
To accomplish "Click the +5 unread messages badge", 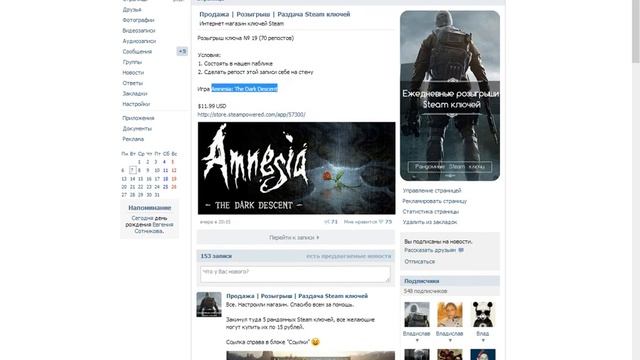I will (x=182, y=51).
